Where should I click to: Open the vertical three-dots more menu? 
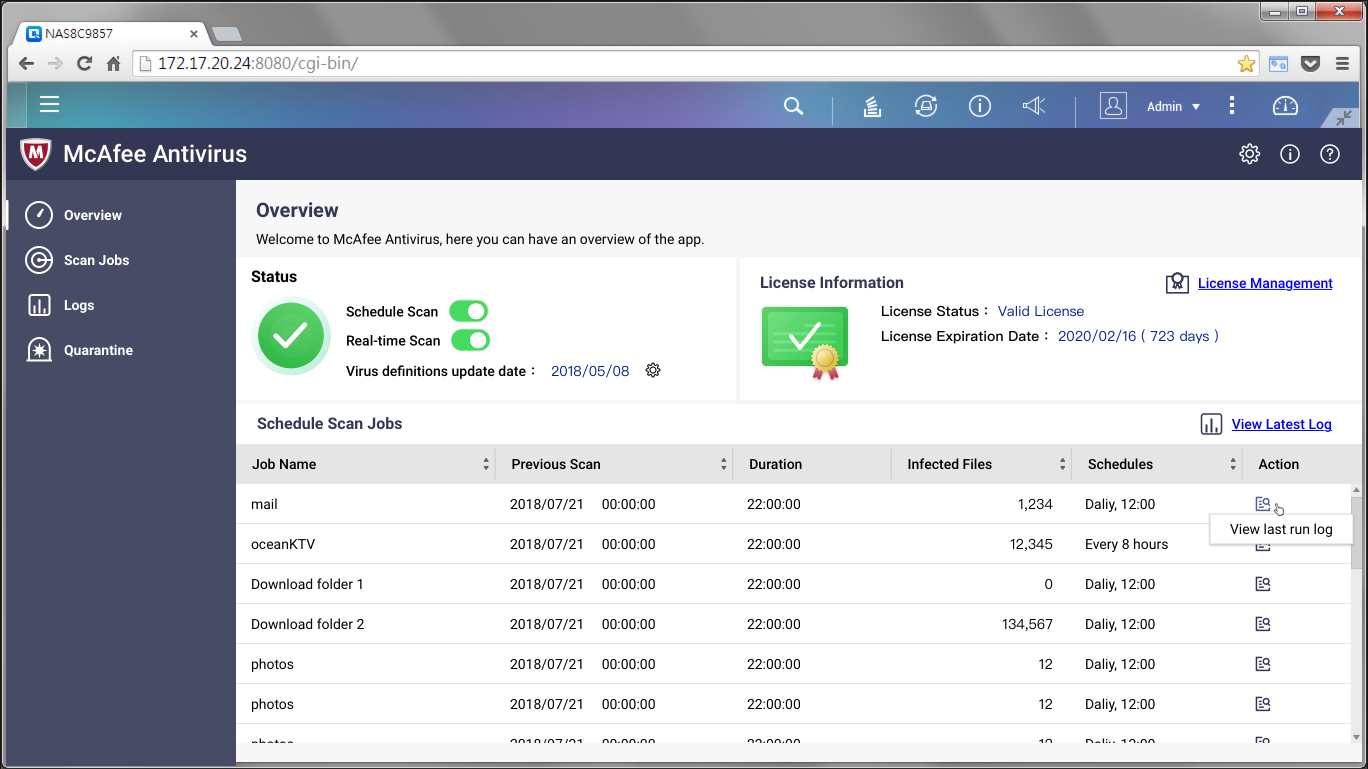pyautogui.click(x=1232, y=106)
